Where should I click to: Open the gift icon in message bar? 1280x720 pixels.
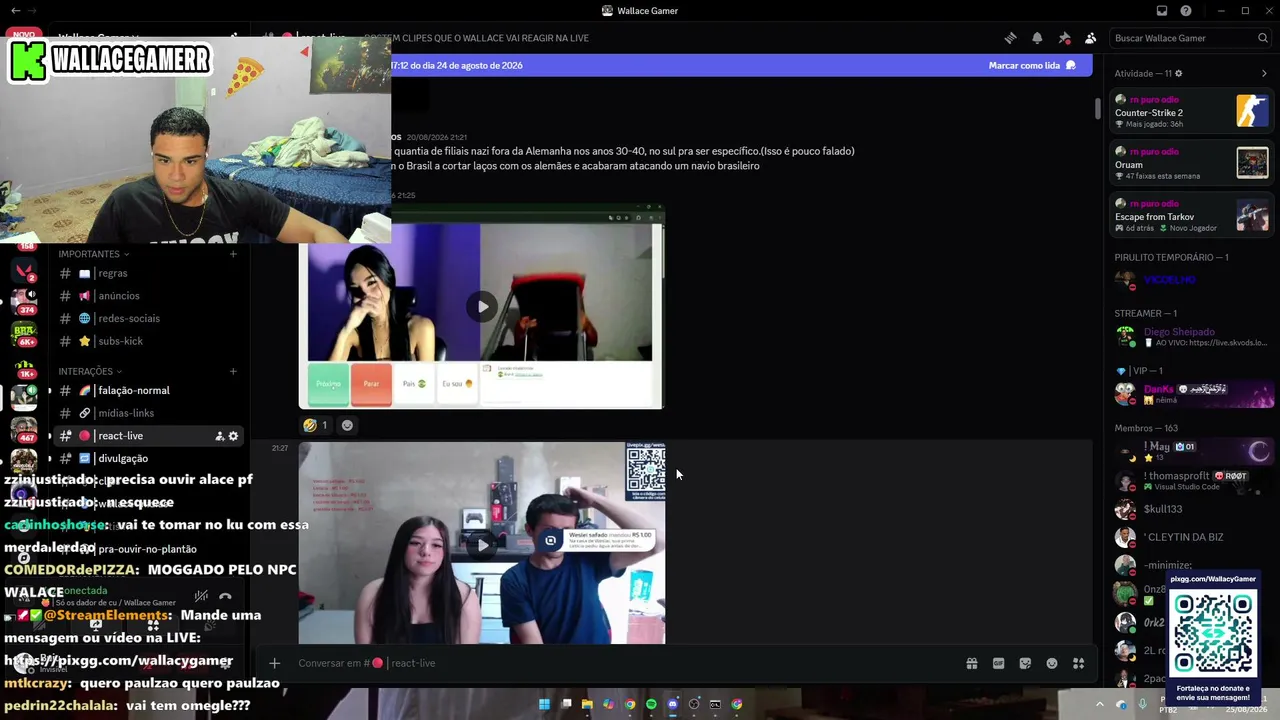pos(971,663)
